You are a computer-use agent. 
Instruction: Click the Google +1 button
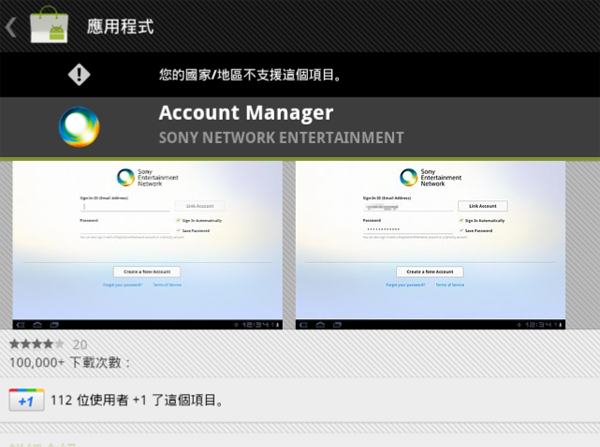coord(27,400)
